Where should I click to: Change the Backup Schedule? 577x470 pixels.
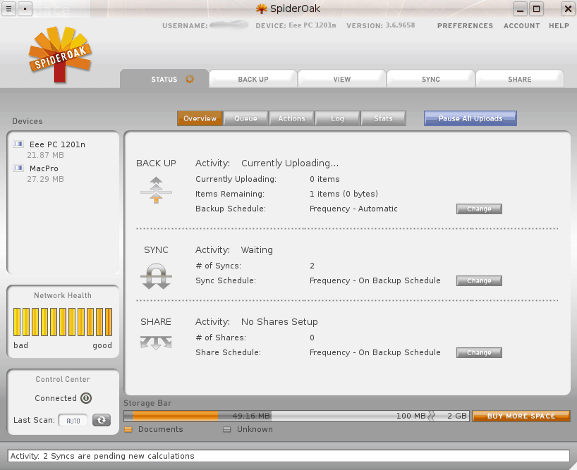(x=479, y=209)
